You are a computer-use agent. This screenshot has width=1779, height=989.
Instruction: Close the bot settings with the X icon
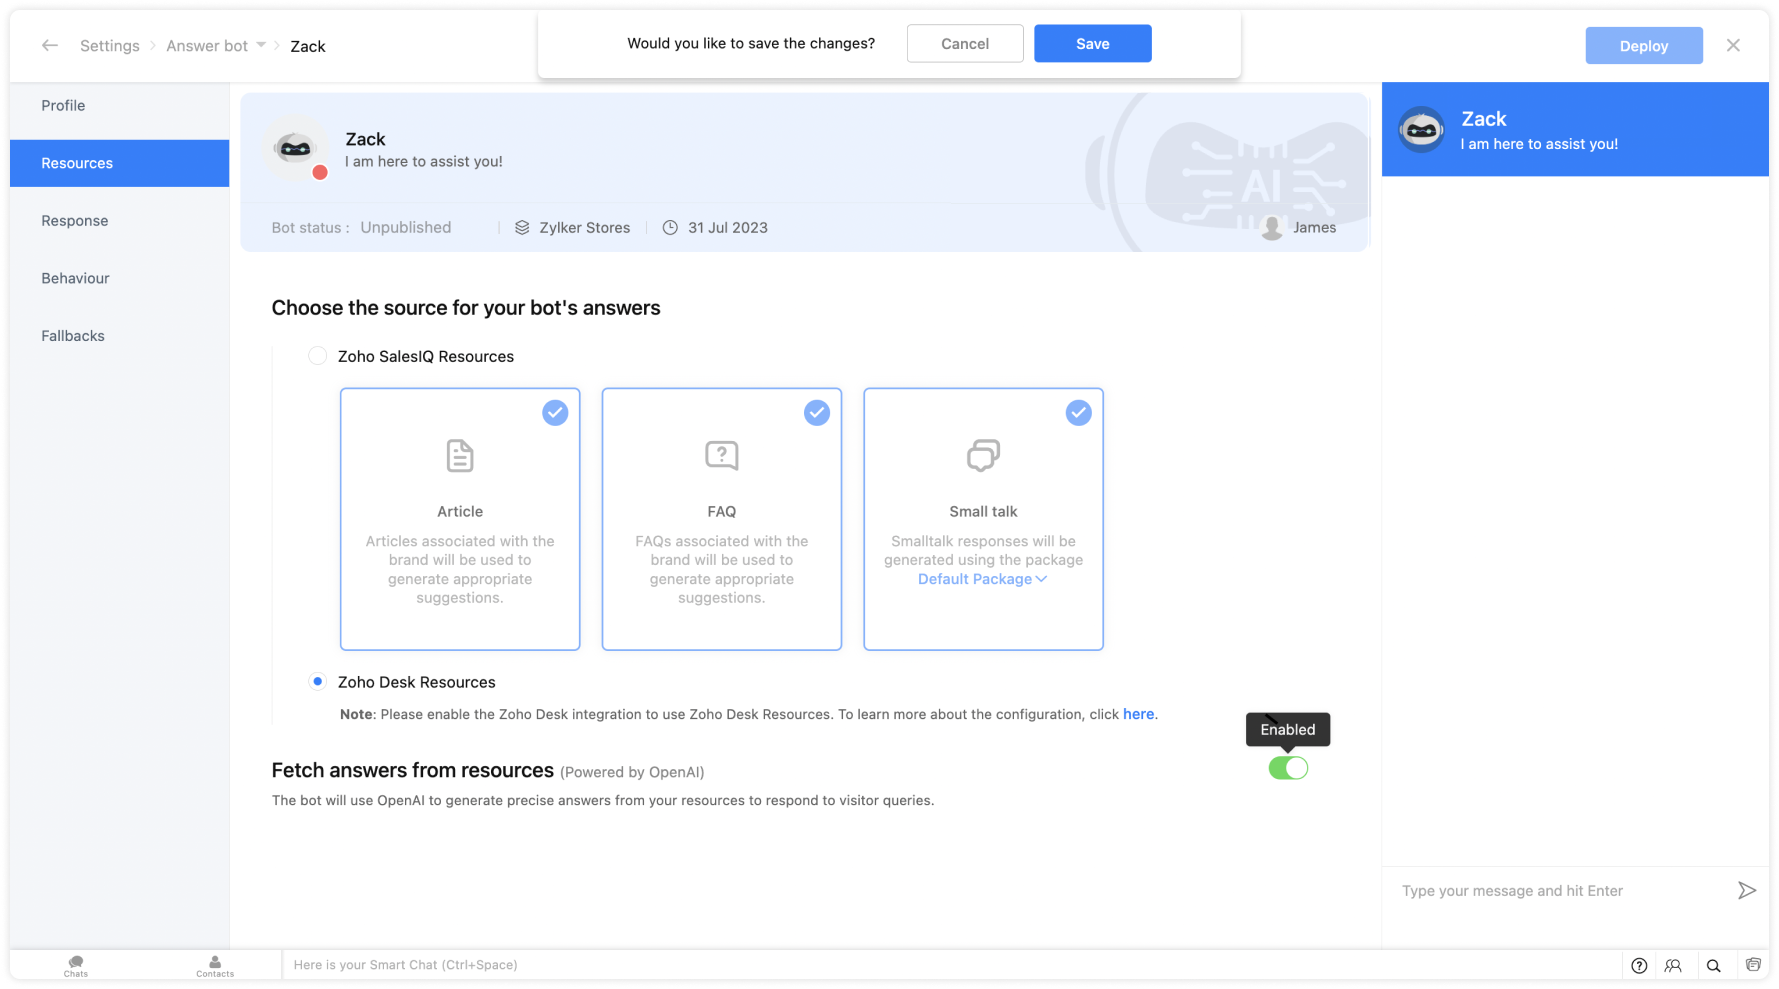coord(1733,46)
